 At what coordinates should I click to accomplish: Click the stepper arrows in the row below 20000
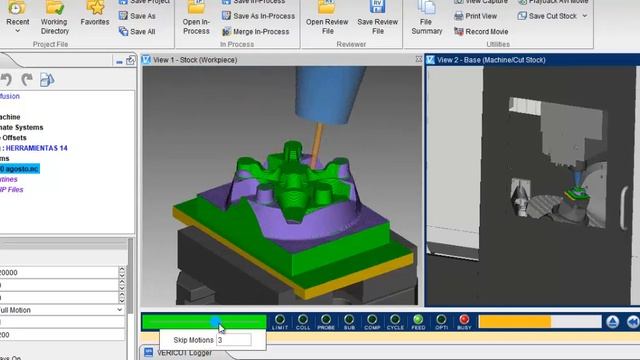[x=122, y=285]
